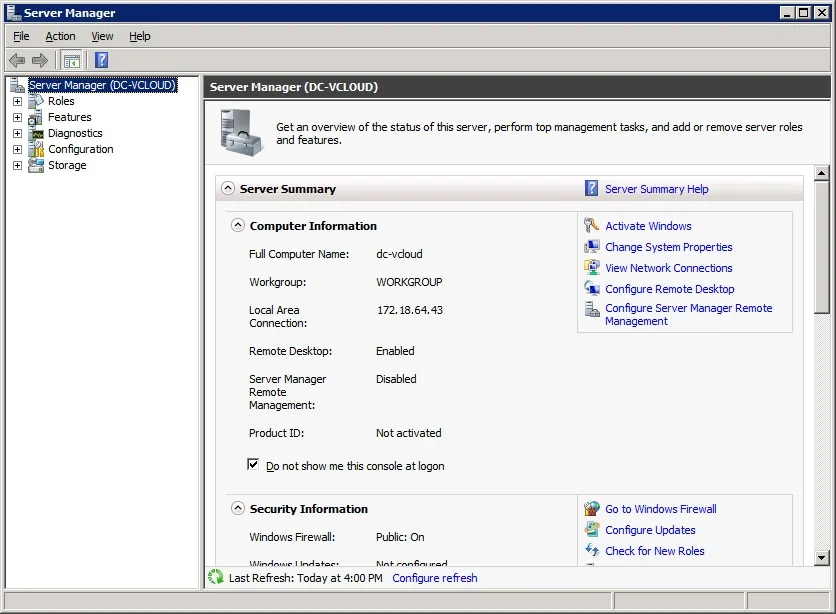Toggle the Show/Hide Console Tree toolbar icon
Image resolution: width=836 pixels, height=614 pixels.
click(x=71, y=60)
